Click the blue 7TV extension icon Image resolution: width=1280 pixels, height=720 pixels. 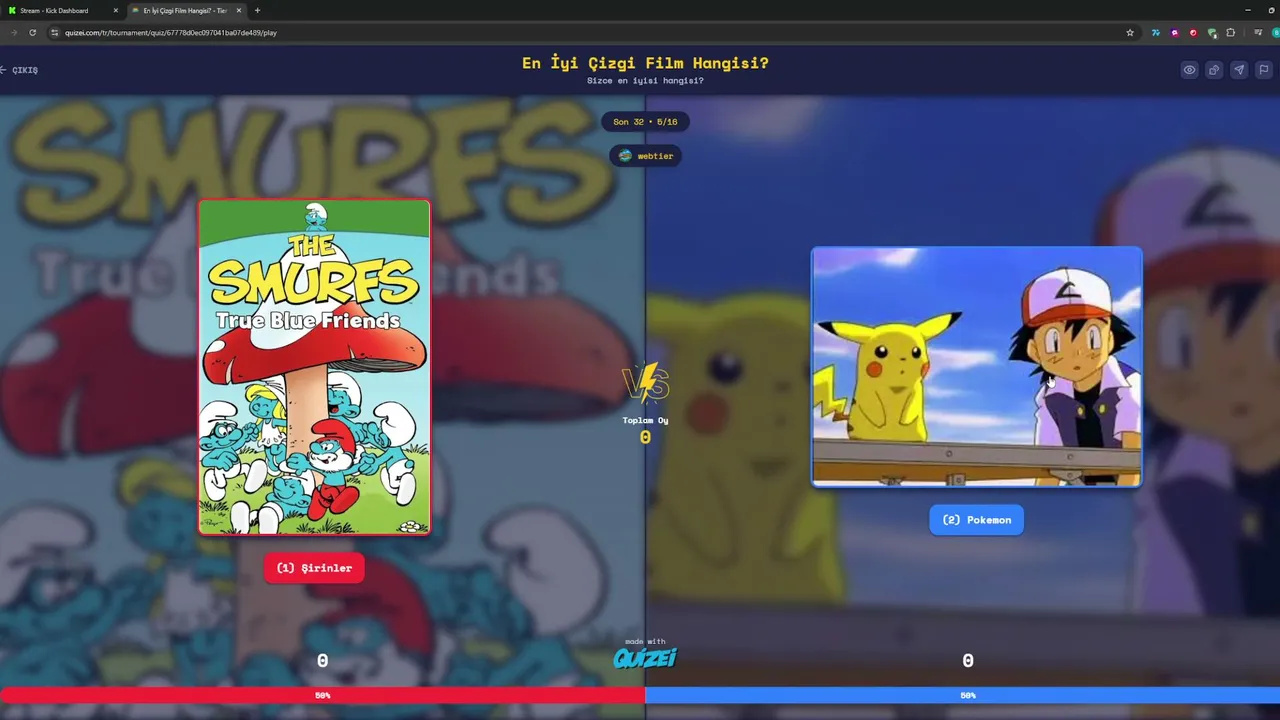pos(1156,32)
